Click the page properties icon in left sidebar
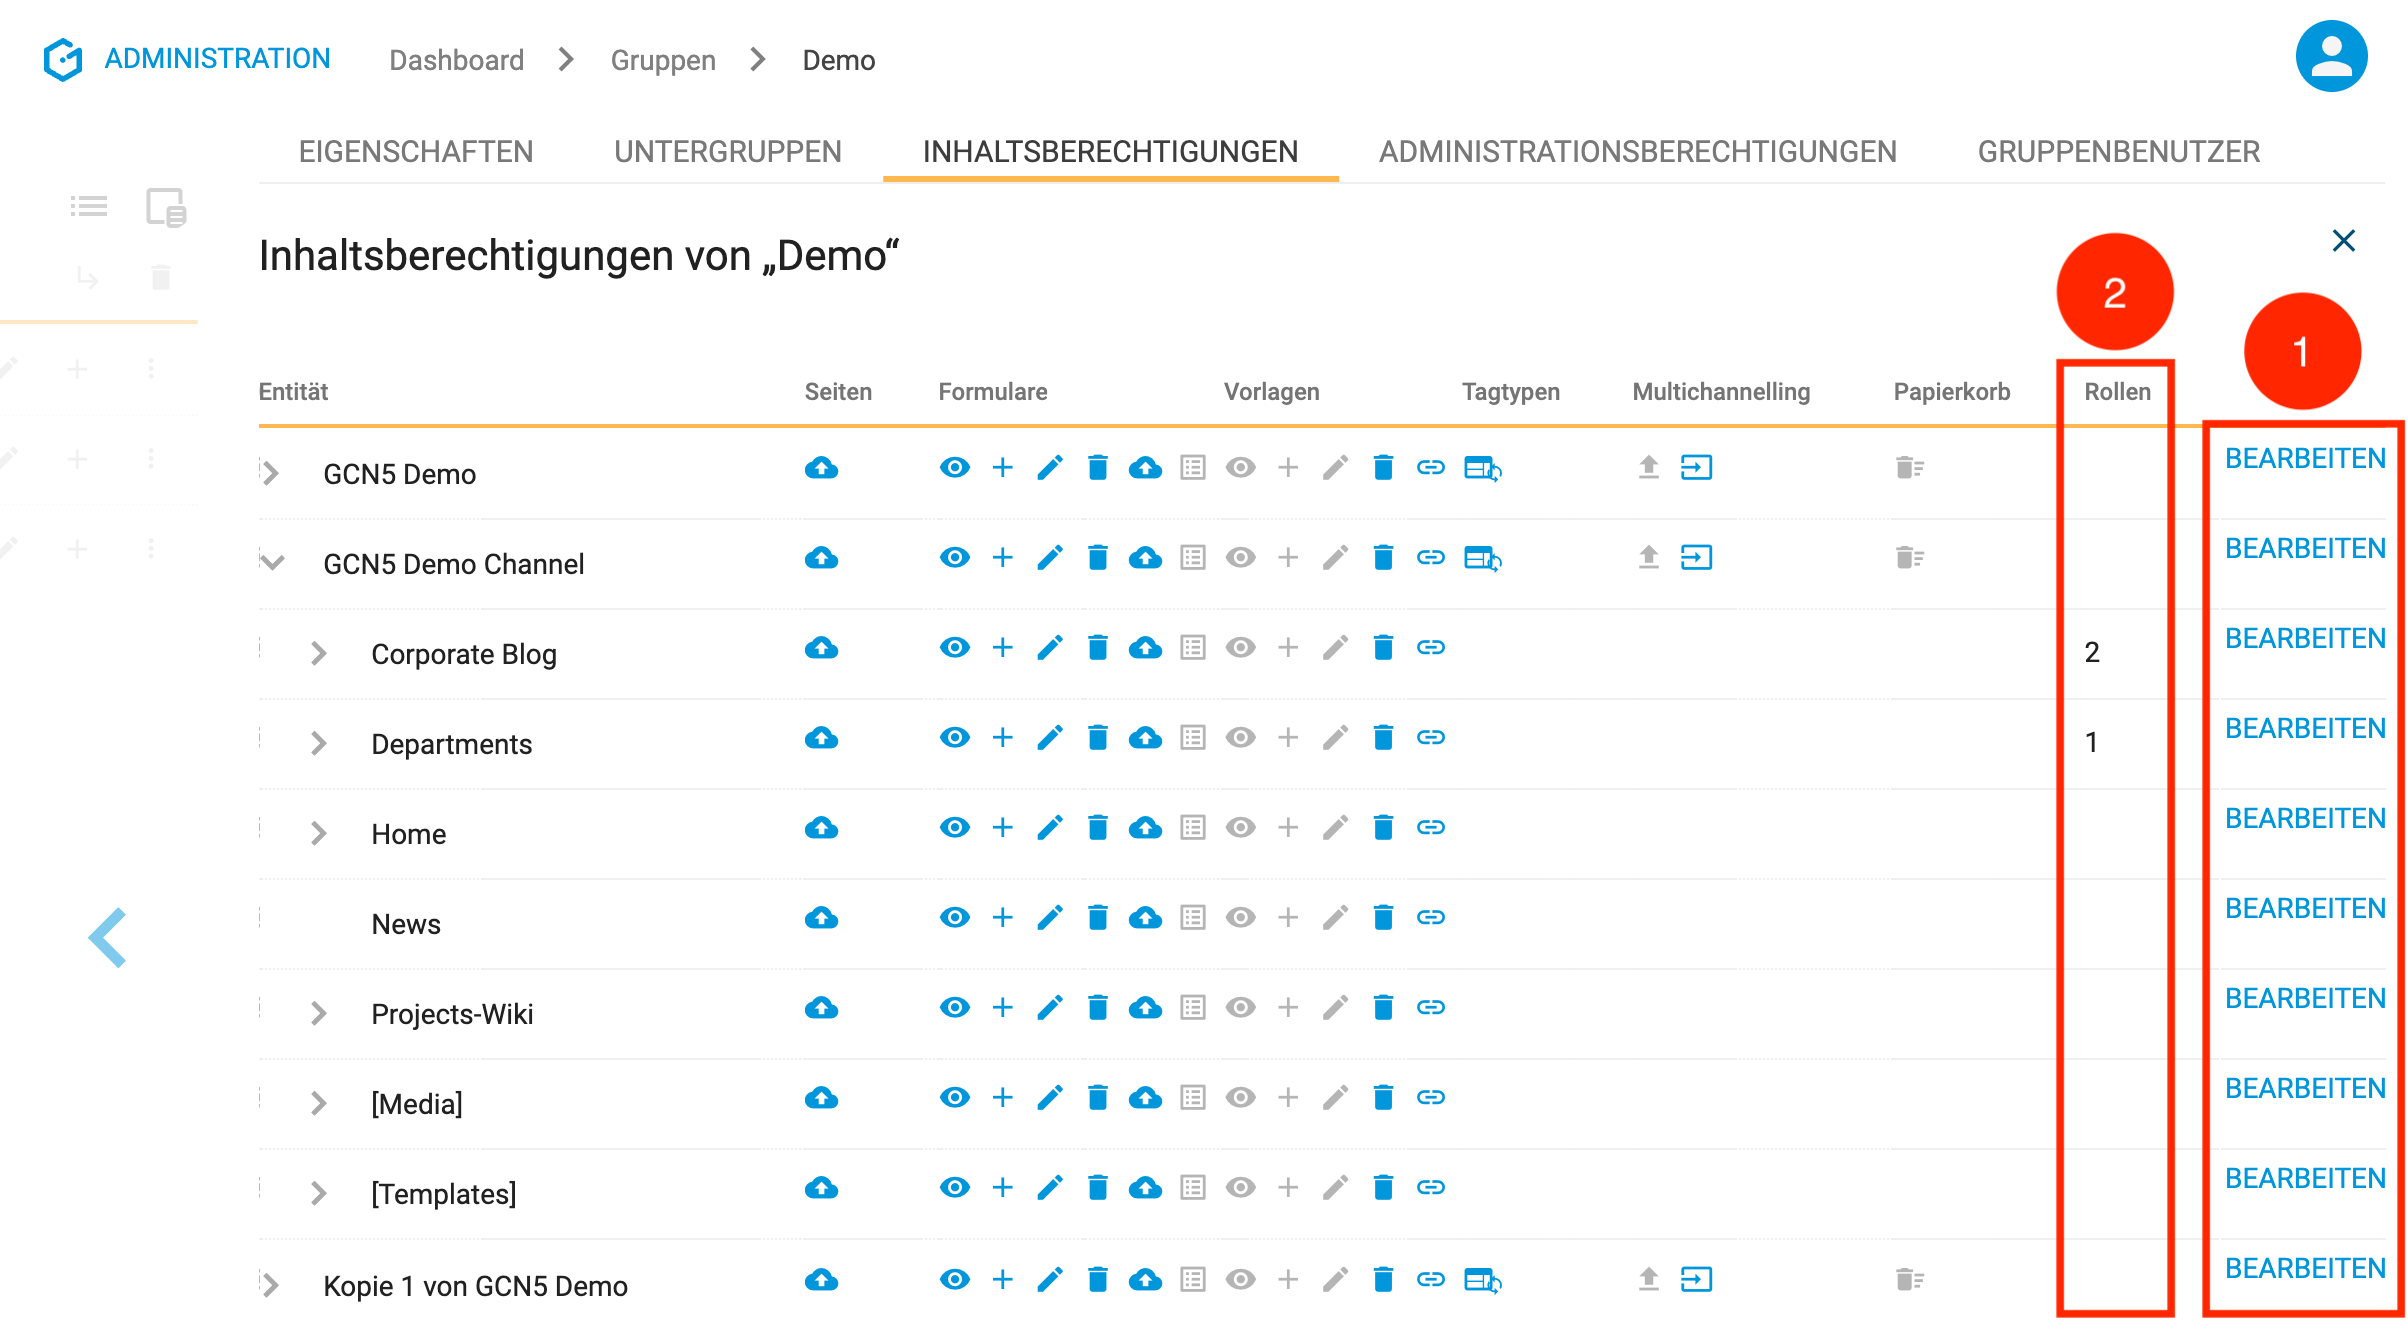Screen dimensions: 2408x1341 coord(166,207)
